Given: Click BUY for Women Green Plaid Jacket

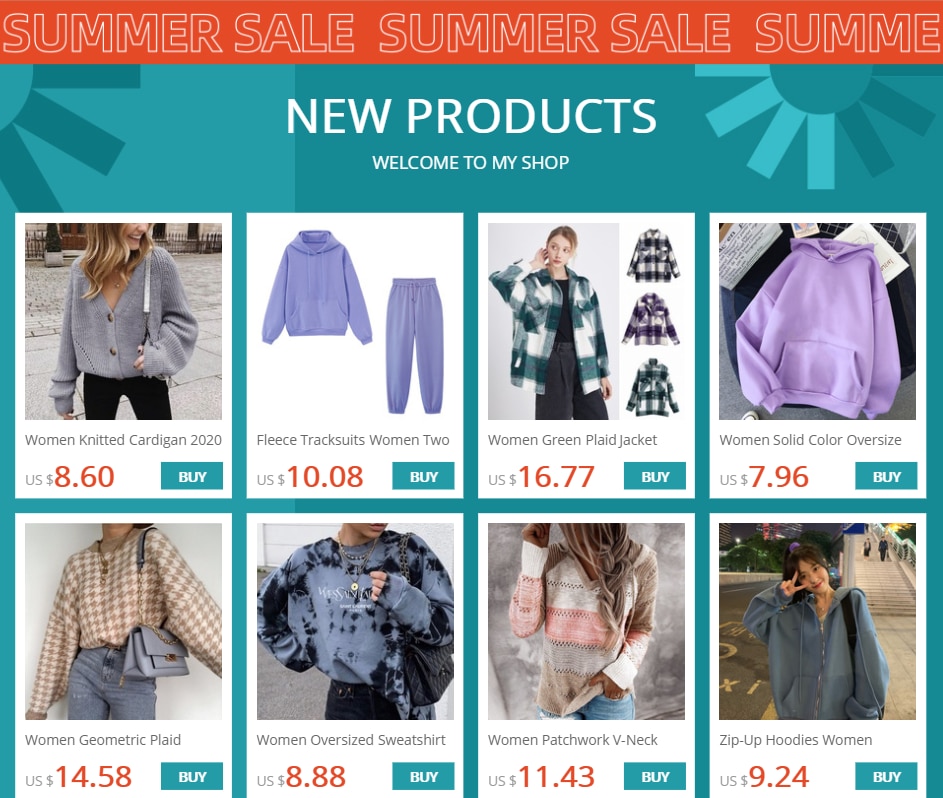Looking at the screenshot, I should 655,476.
